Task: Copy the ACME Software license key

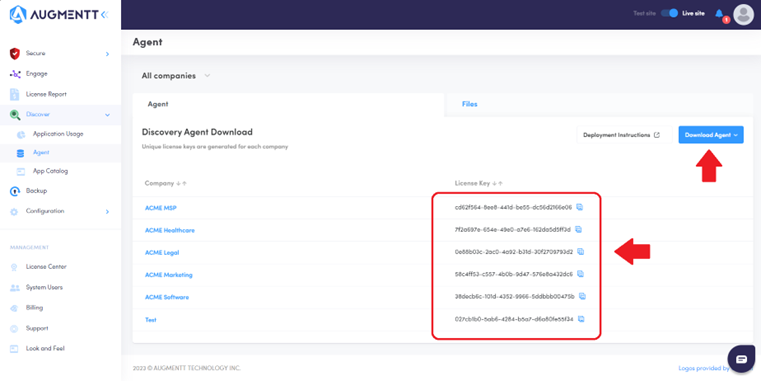Action: (582, 296)
